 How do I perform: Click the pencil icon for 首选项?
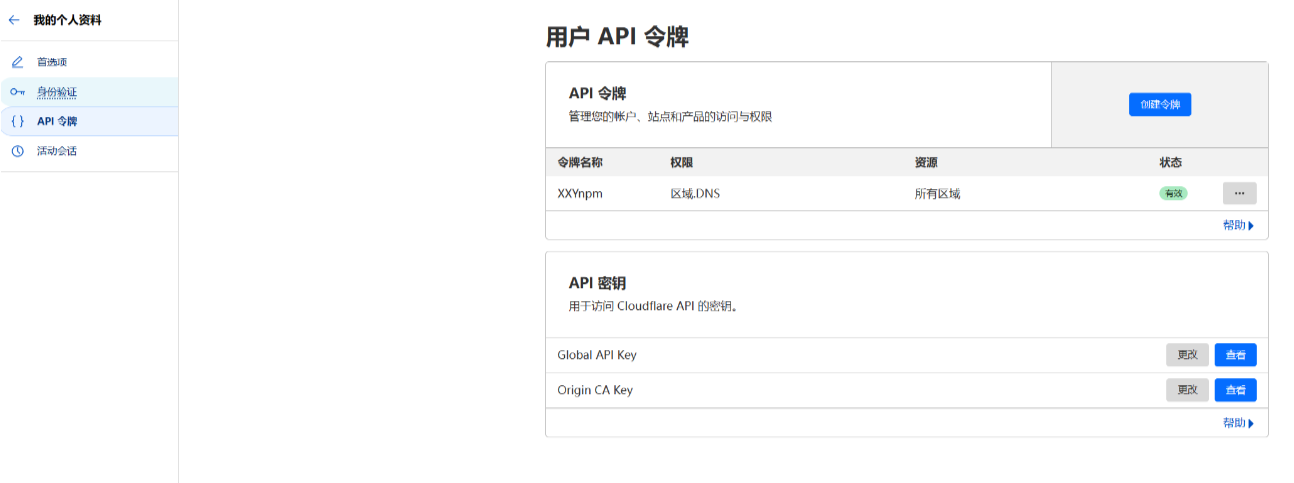[17, 62]
